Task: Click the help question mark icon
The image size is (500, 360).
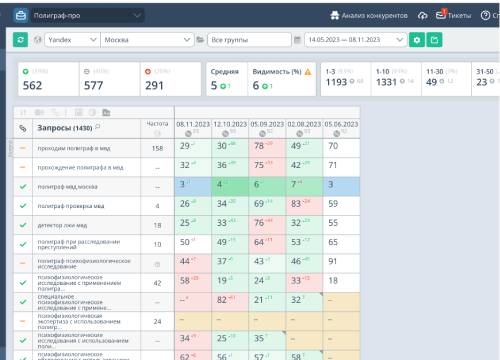Action: coord(485,15)
